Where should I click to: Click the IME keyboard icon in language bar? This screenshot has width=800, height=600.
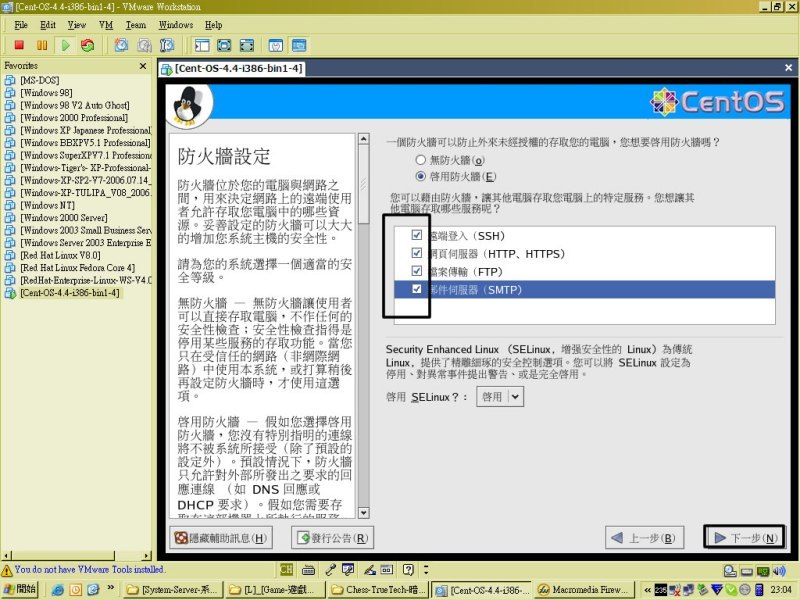point(308,569)
